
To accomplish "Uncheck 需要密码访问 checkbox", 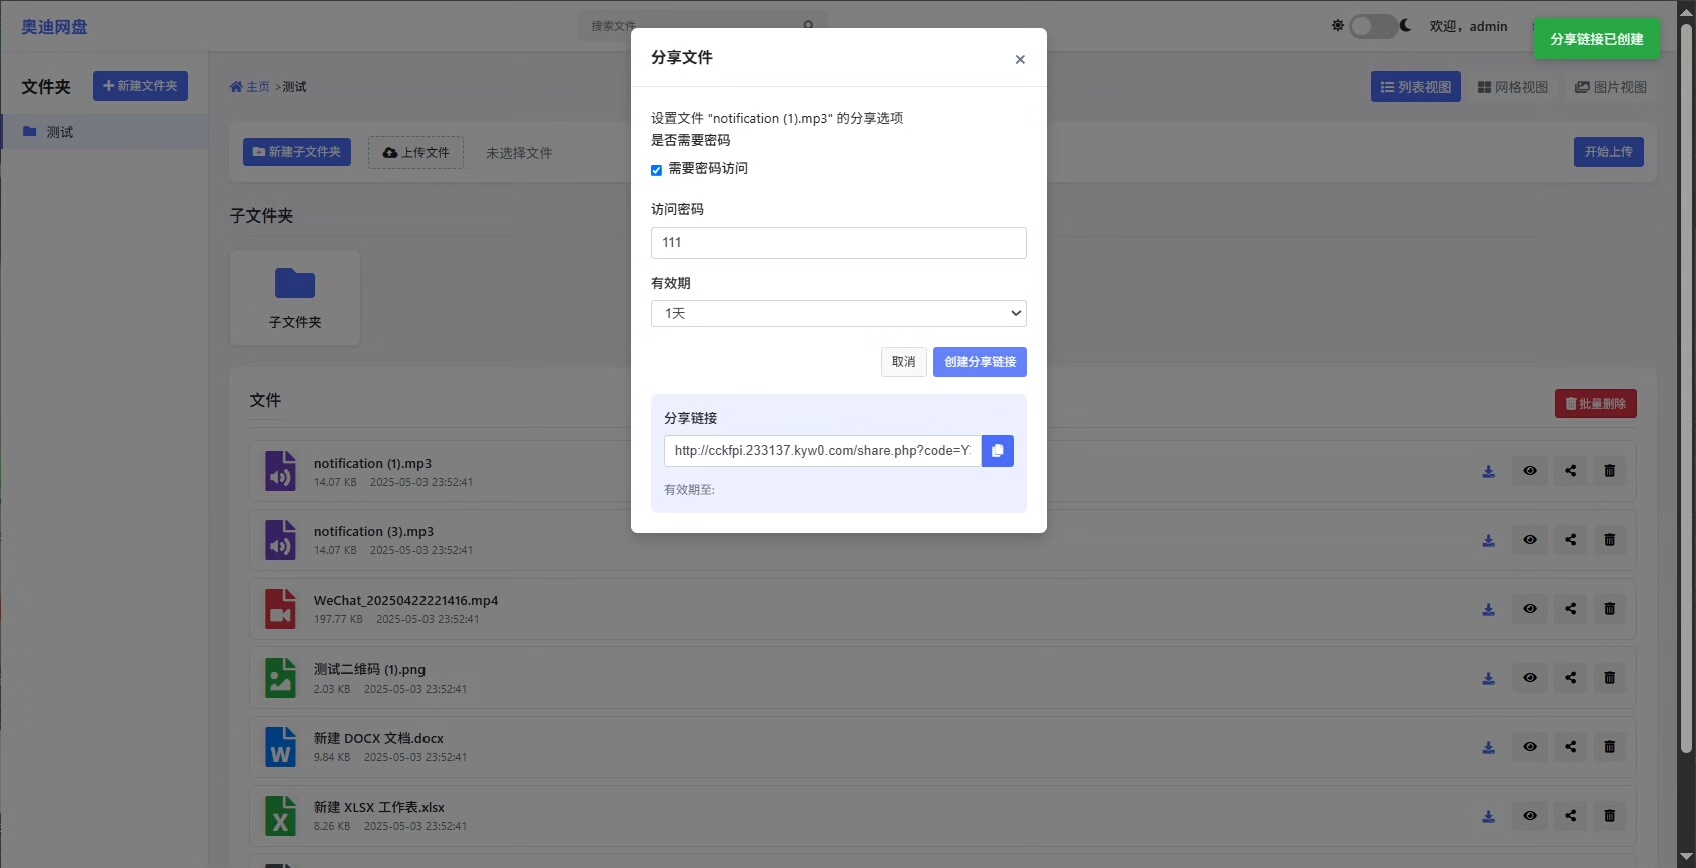I will [x=656, y=170].
